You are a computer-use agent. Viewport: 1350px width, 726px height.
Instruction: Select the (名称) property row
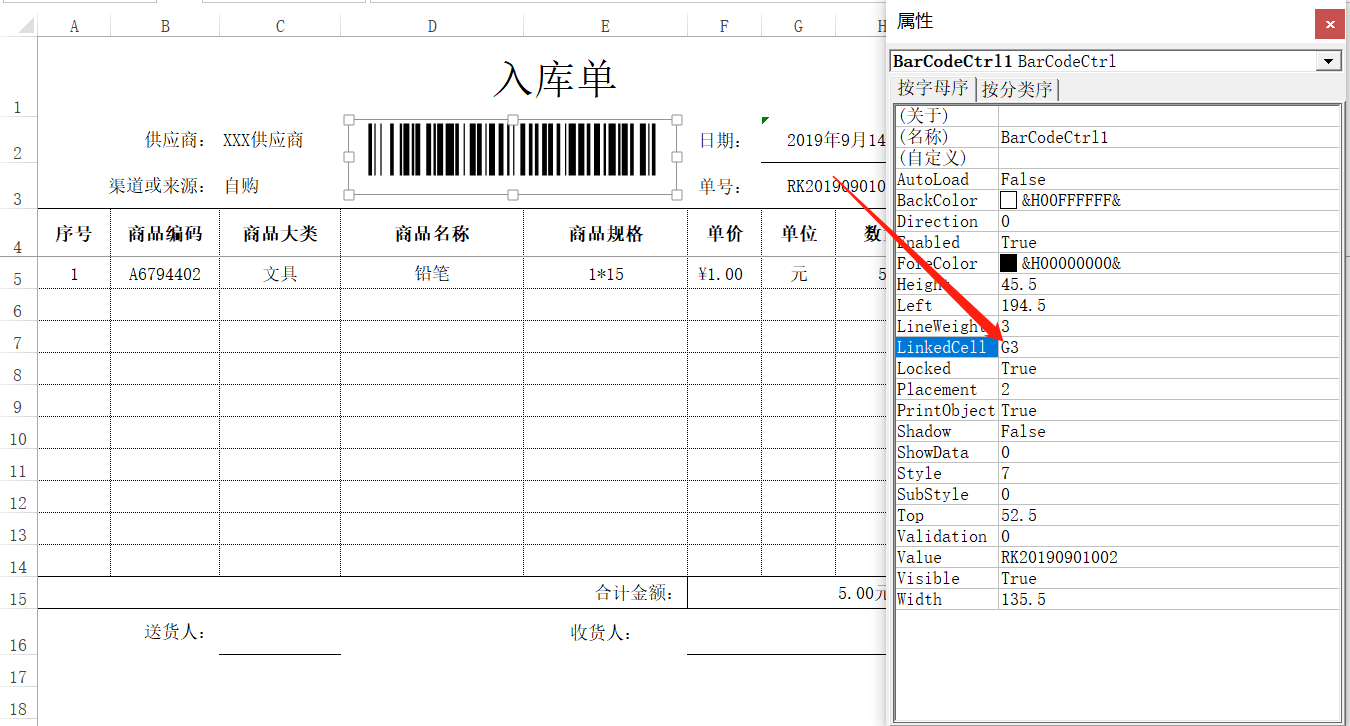coord(1117,137)
